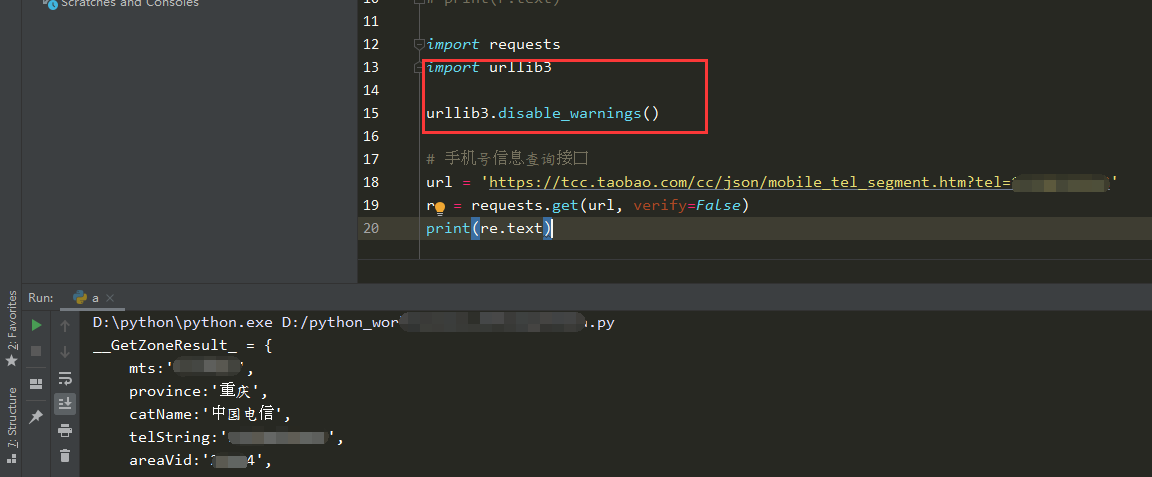Click line number 12 in the gutter
The image size is (1152, 477).
pyautogui.click(x=371, y=44)
